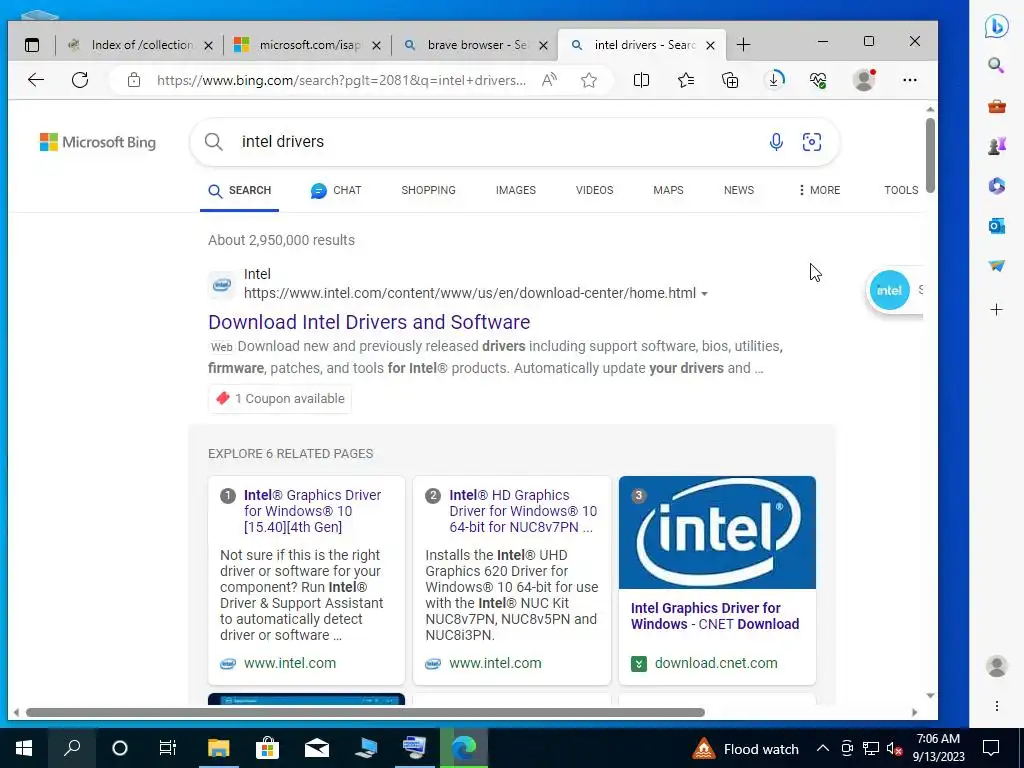This screenshot has width=1024, height=768.
Task: Open Browser essentials heart icon
Action: (x=818, y=80)
